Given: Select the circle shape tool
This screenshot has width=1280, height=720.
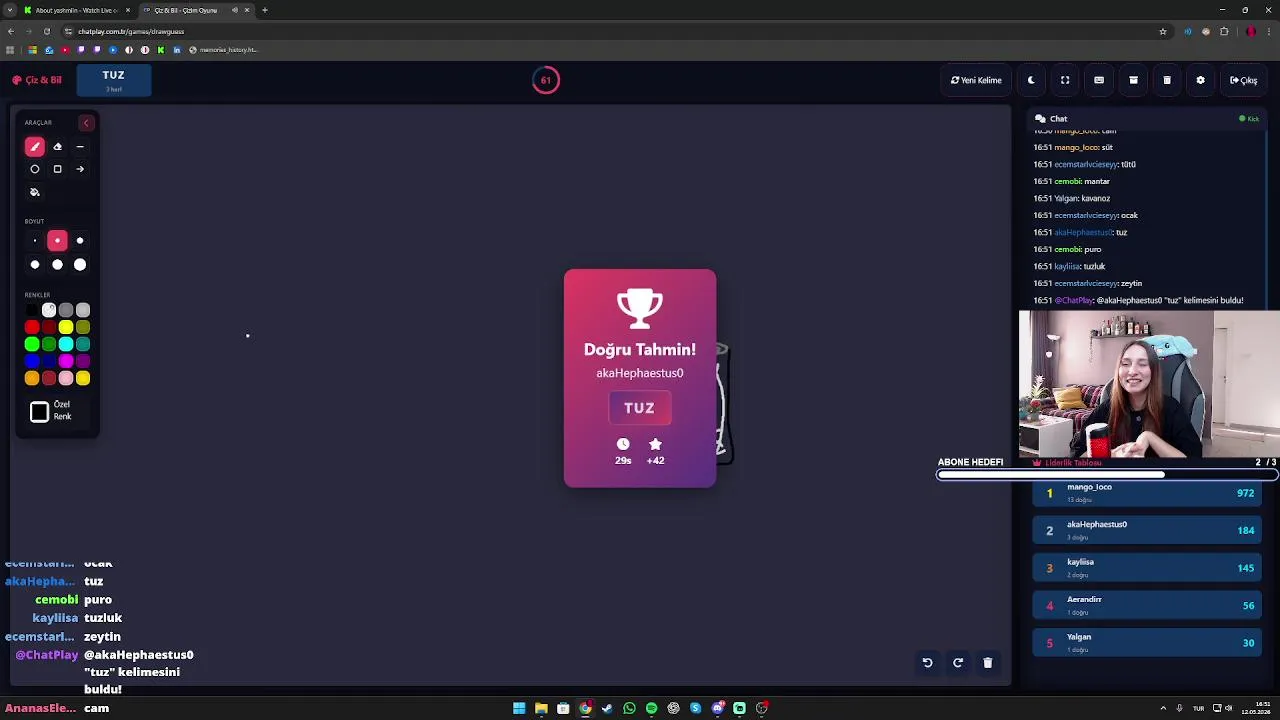Looking at the screenshot, I should coord(35,169).
